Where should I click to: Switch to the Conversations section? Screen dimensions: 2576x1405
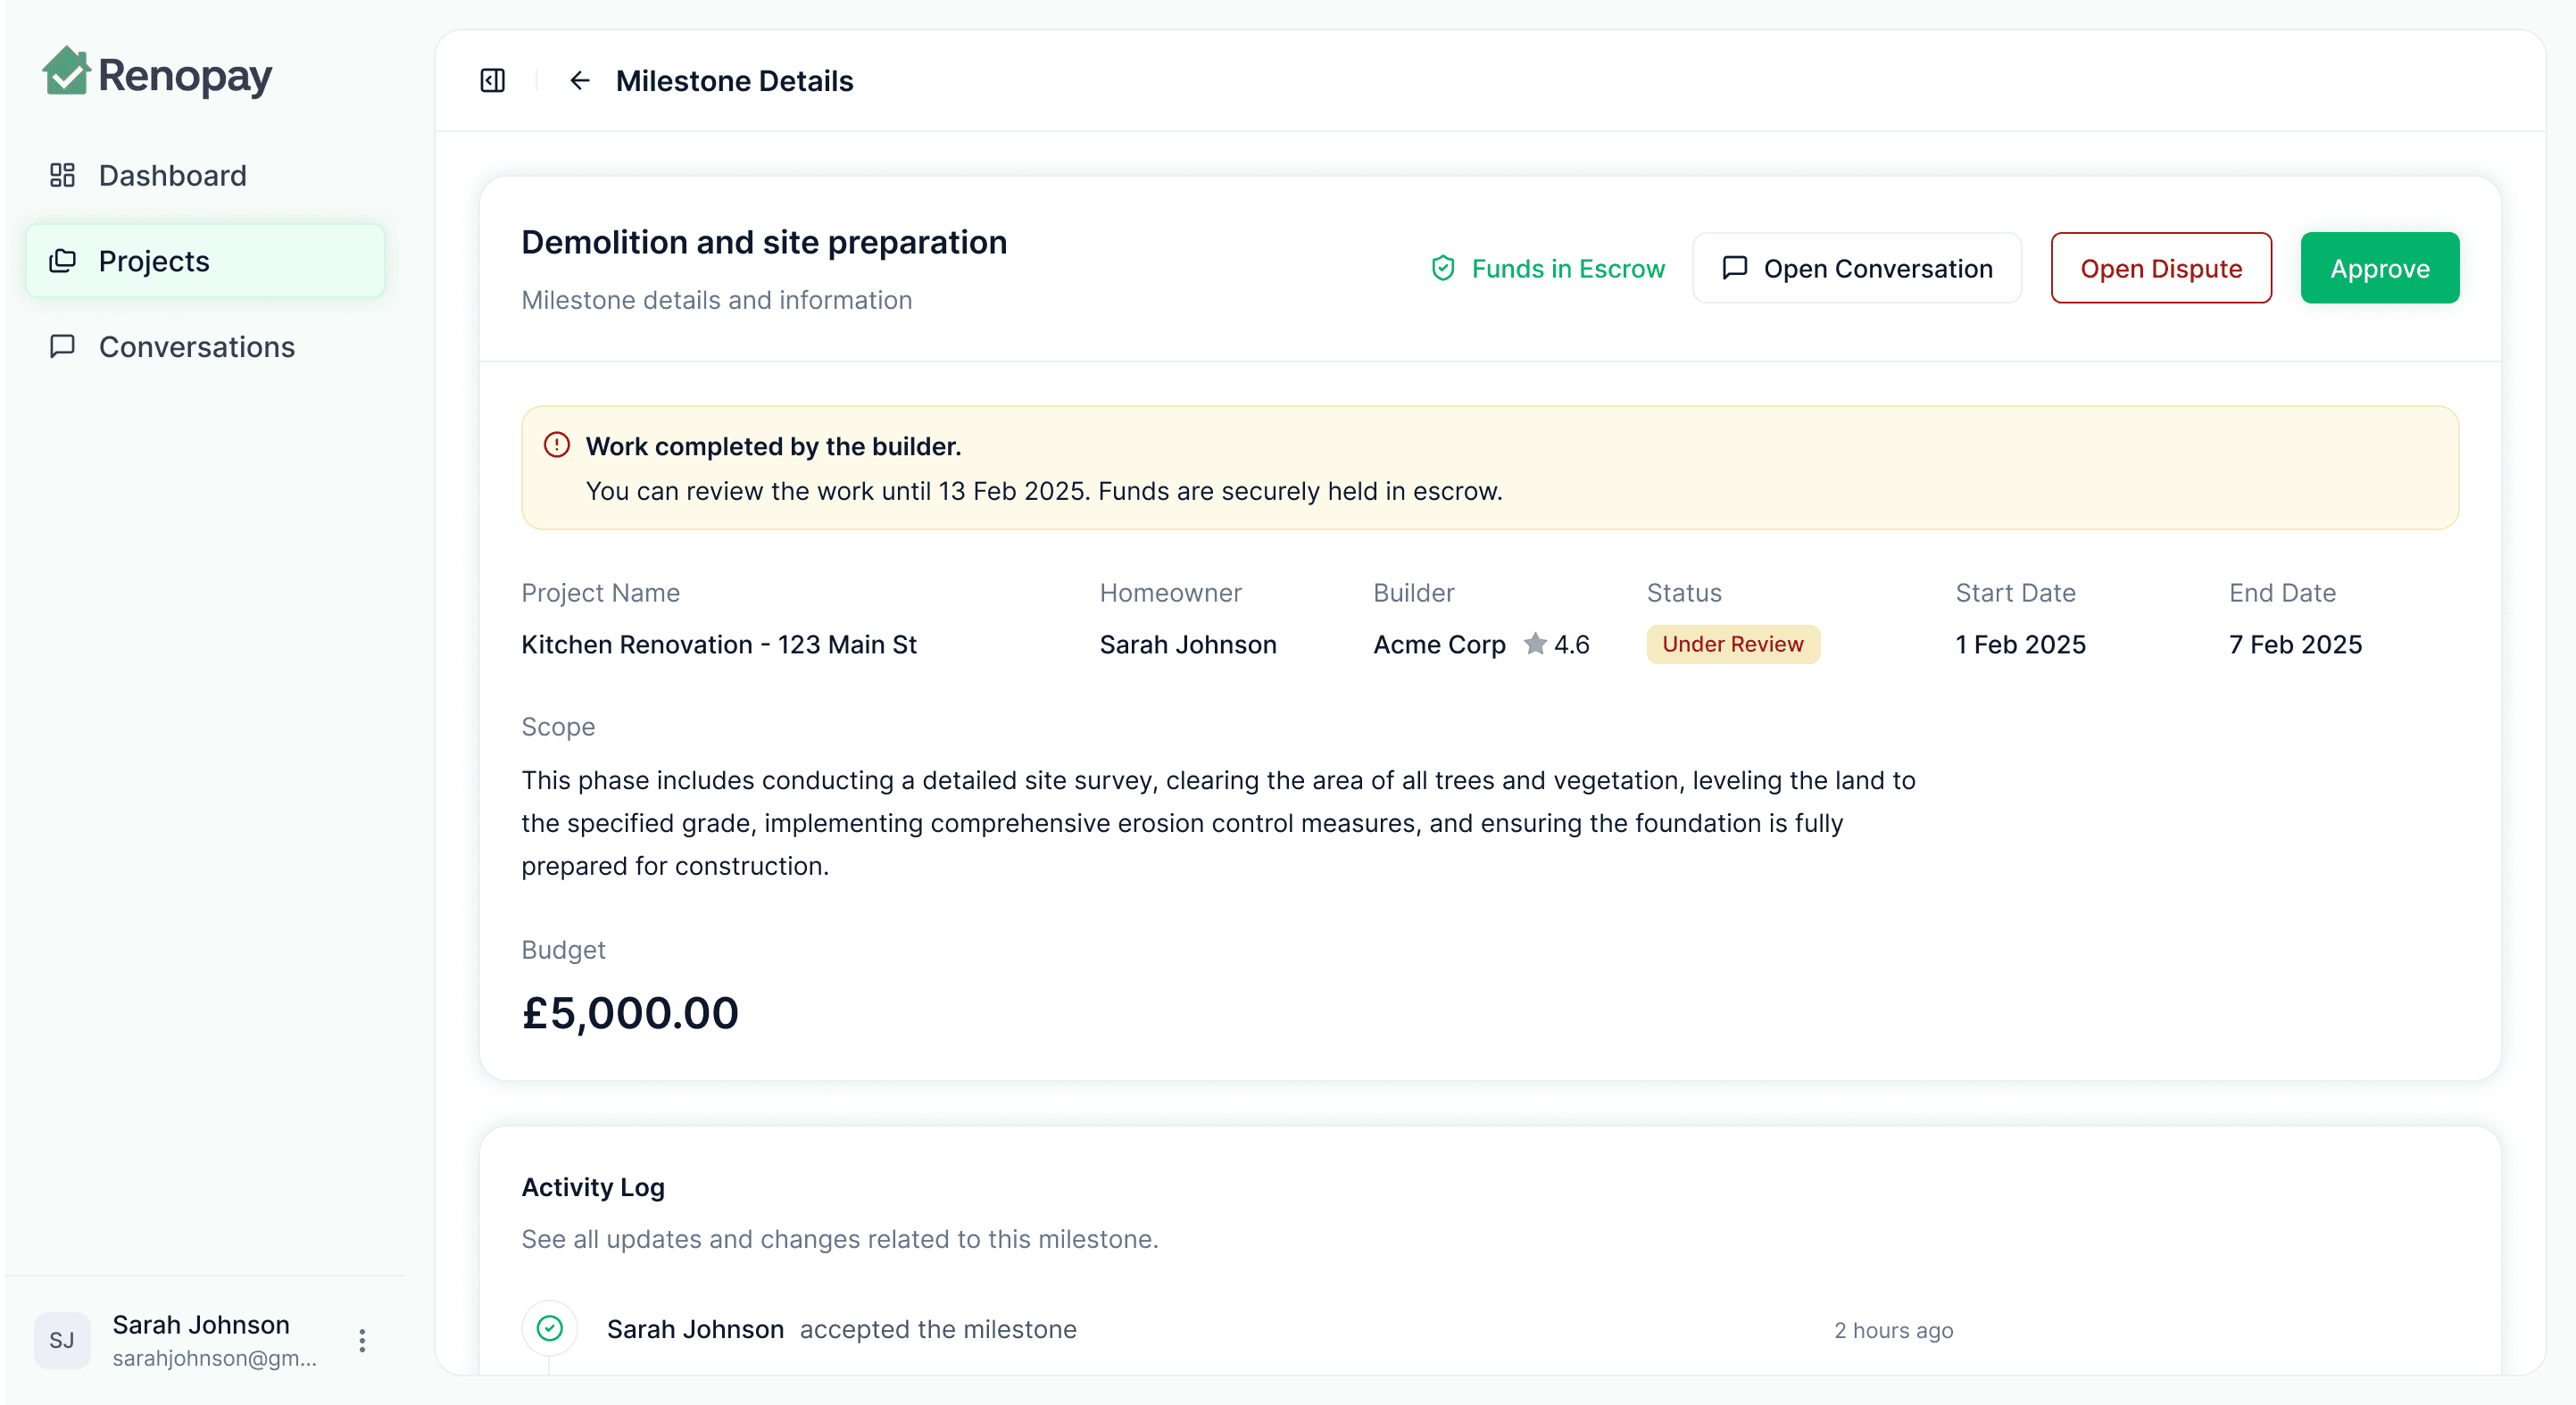[196, 347]
